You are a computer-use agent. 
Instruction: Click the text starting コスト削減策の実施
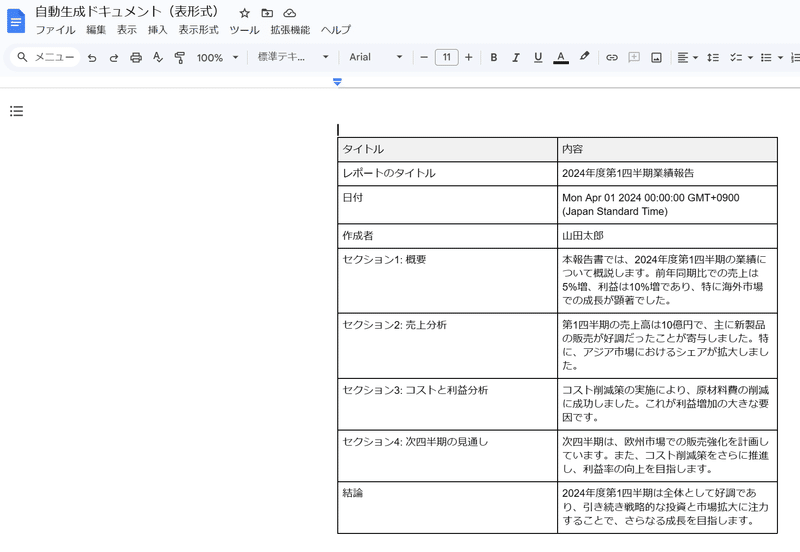click(x=665, y=404)
